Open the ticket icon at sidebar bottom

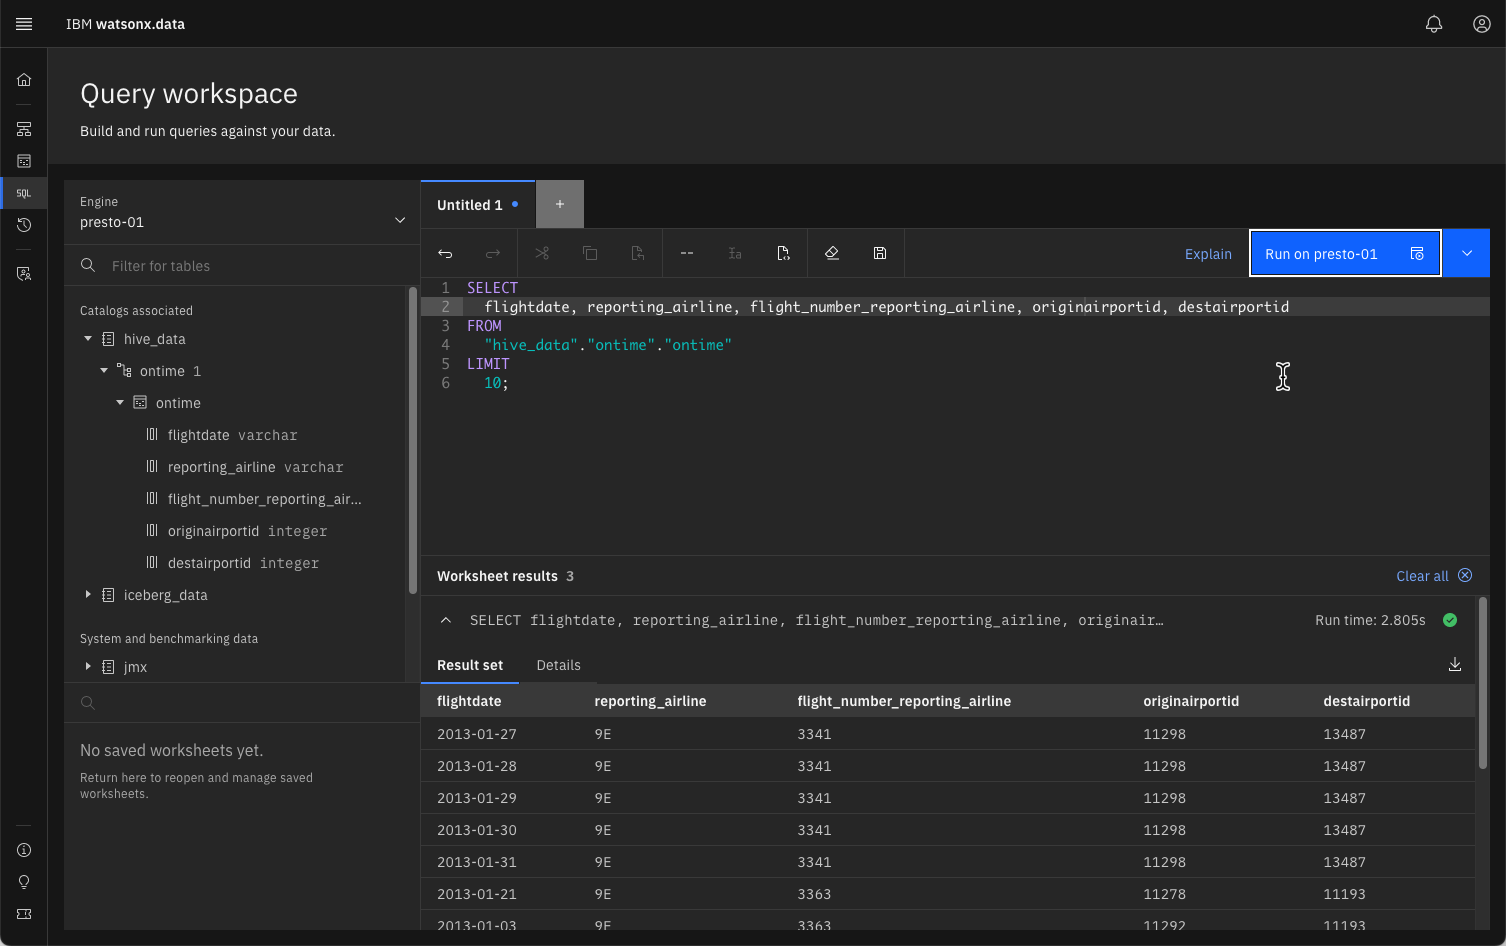[x=24, y=914]
